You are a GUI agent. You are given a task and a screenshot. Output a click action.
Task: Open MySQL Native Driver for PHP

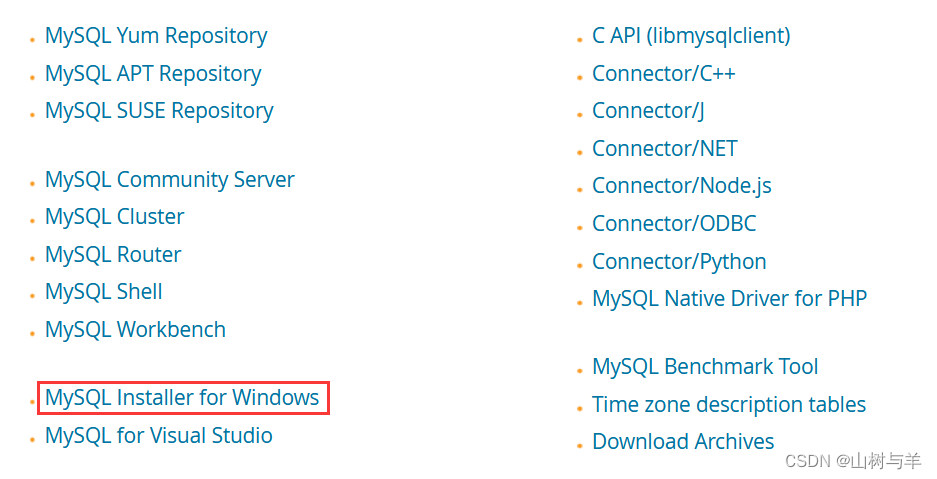(730, 299)
